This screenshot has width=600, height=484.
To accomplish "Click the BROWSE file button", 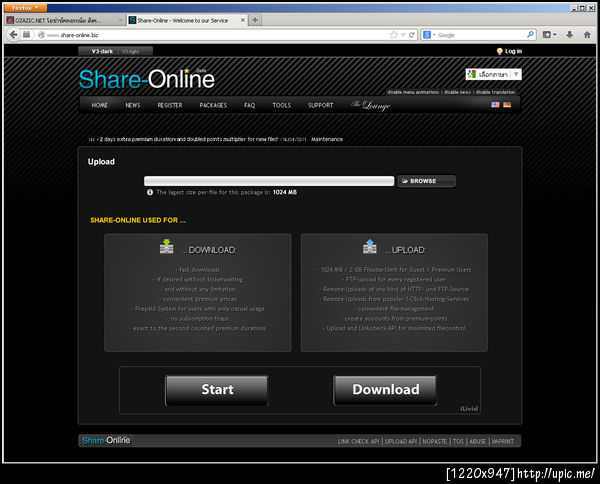I will tap(426, 181).
